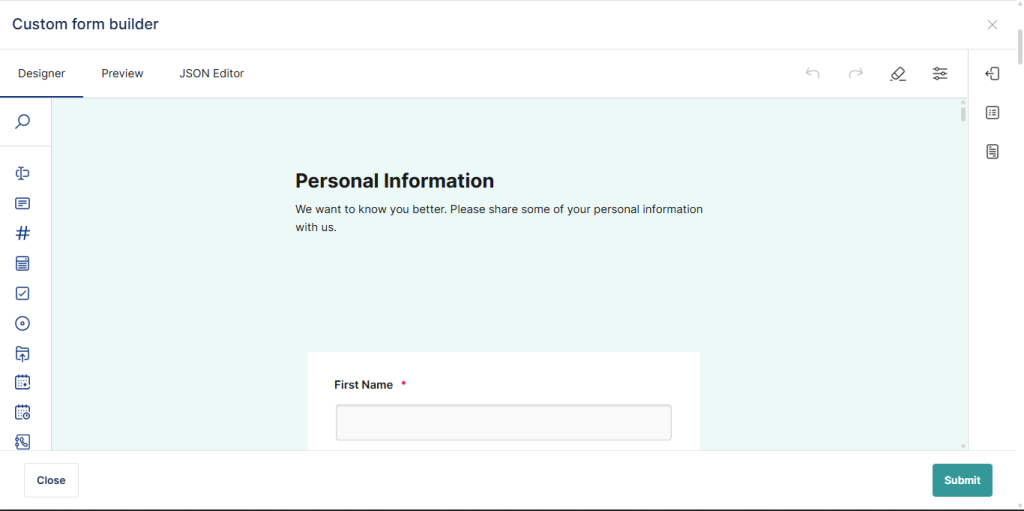Add a checkbox question from the toolbox

pos(22,293)
